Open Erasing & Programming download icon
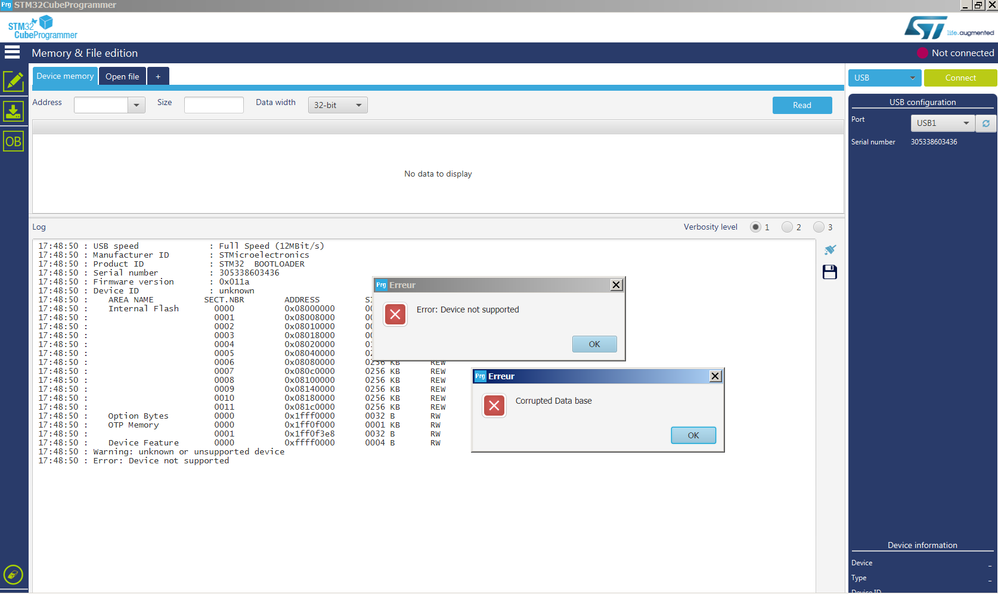 13,111
